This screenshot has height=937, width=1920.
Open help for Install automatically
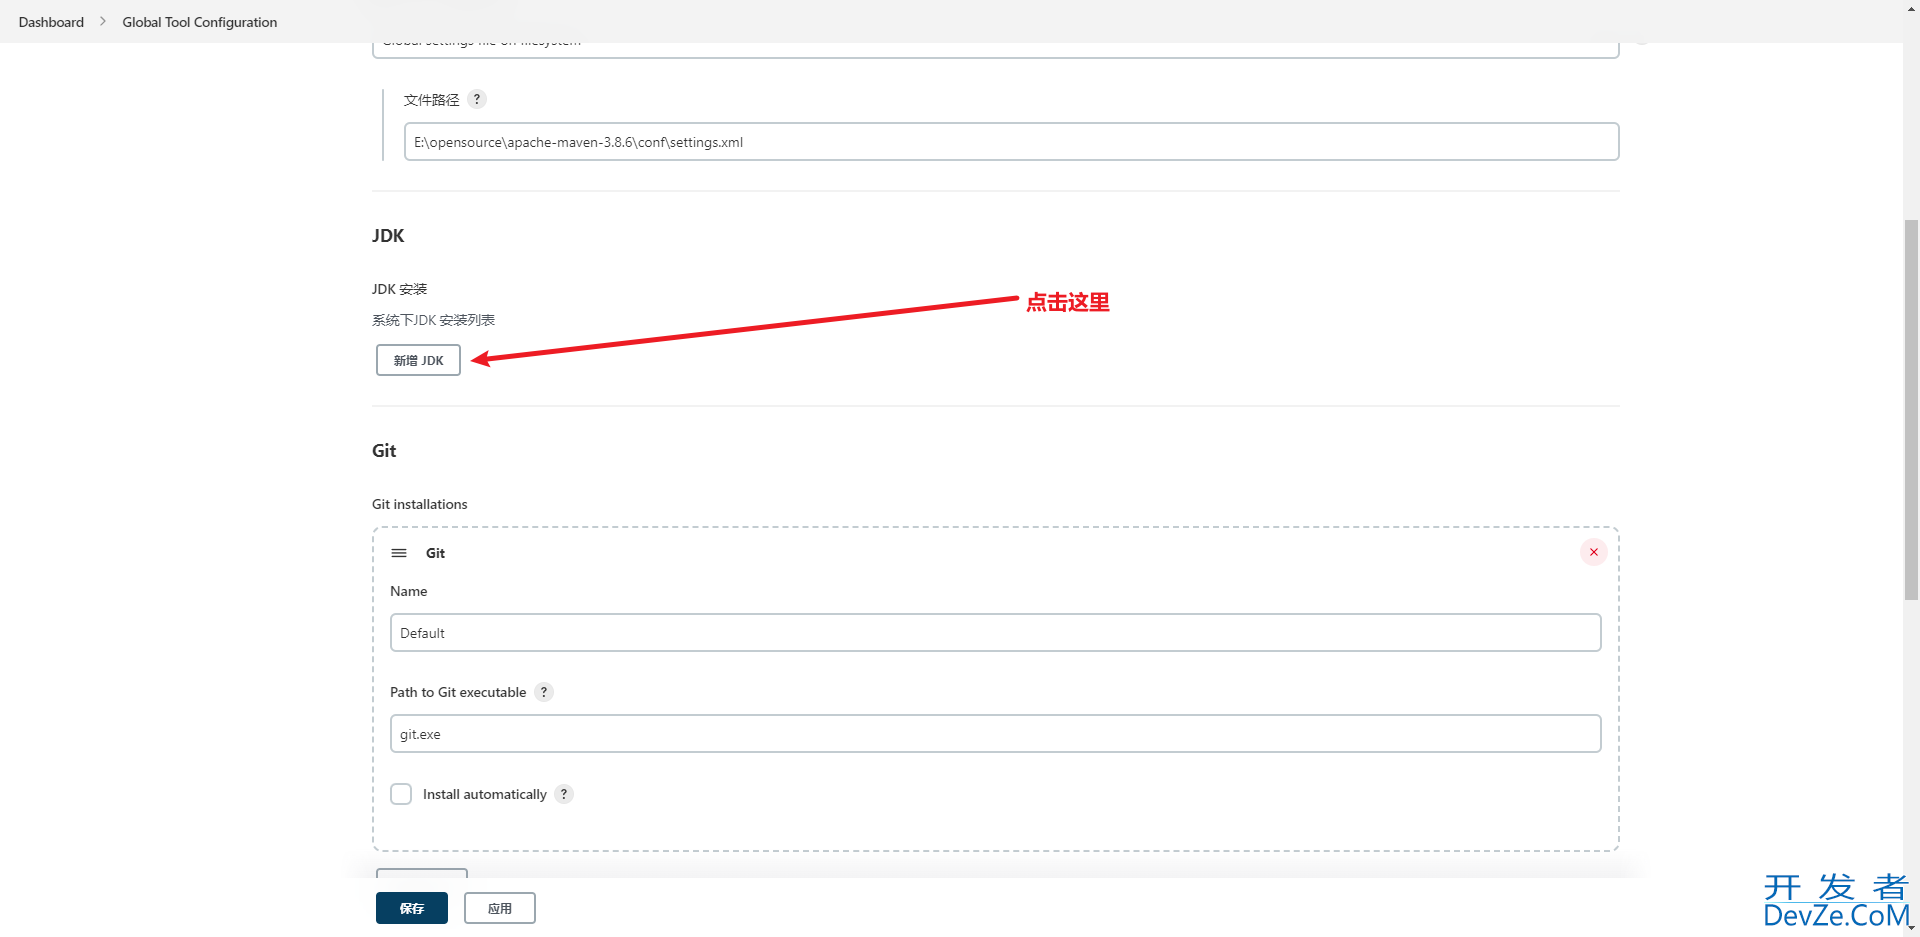[x=564, y=794]
